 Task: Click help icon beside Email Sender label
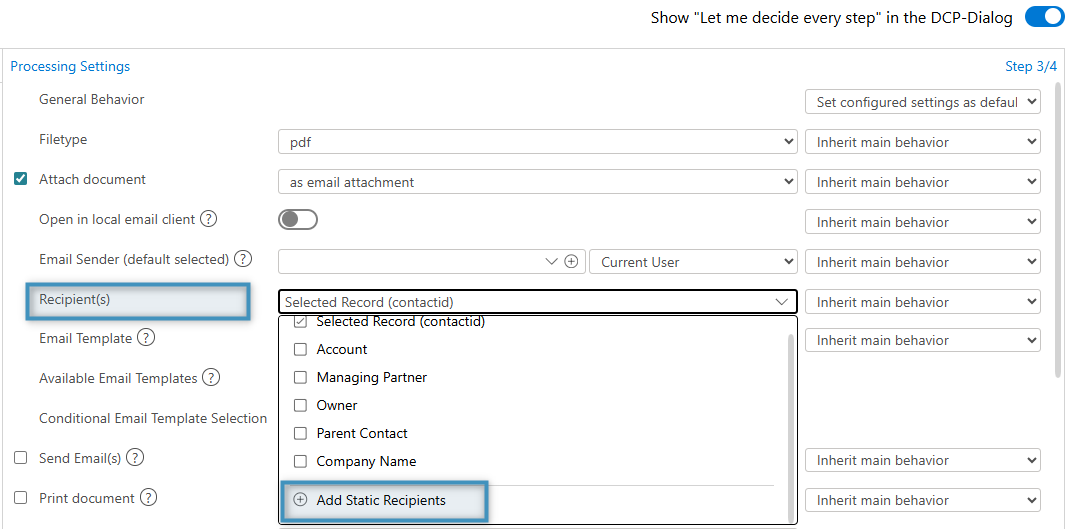242,259
